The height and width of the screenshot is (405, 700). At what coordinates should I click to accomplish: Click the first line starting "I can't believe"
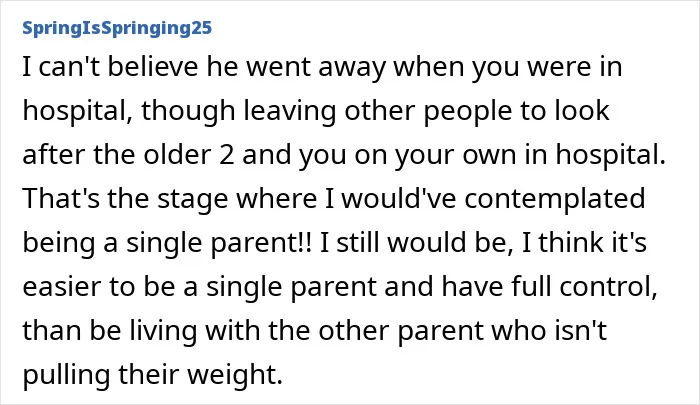tap(322, 67)
